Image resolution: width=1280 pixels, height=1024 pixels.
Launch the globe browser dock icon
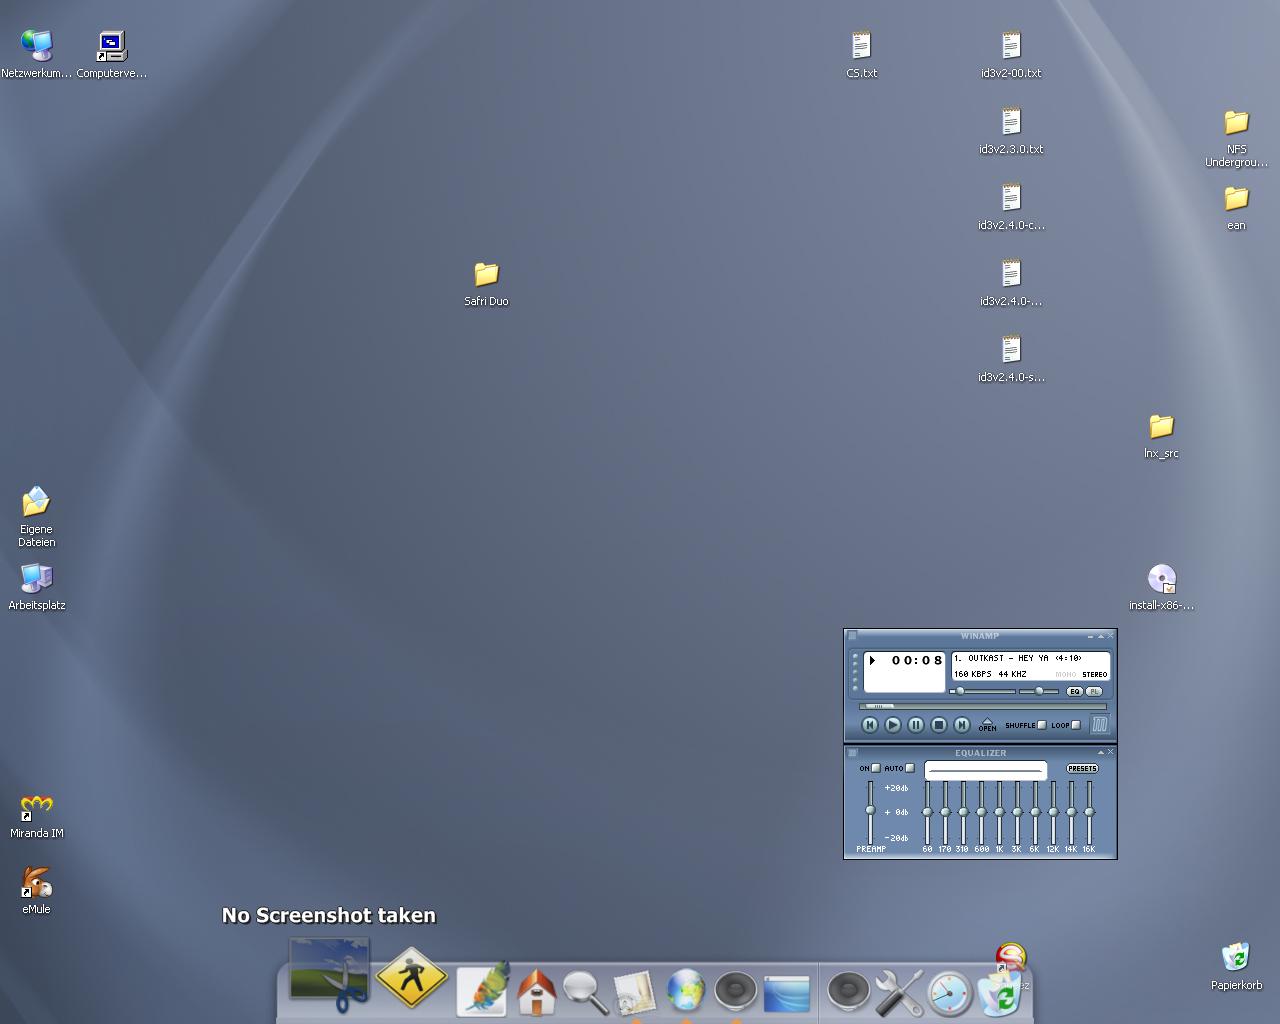tap(686, 991)
